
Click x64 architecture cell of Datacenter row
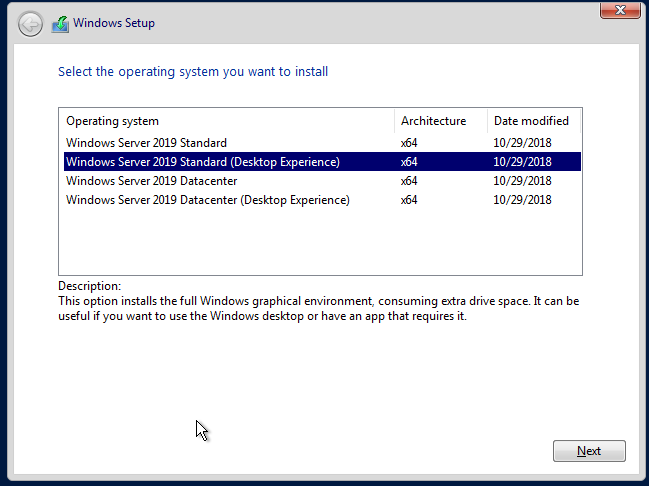click(x=409, y=181)
